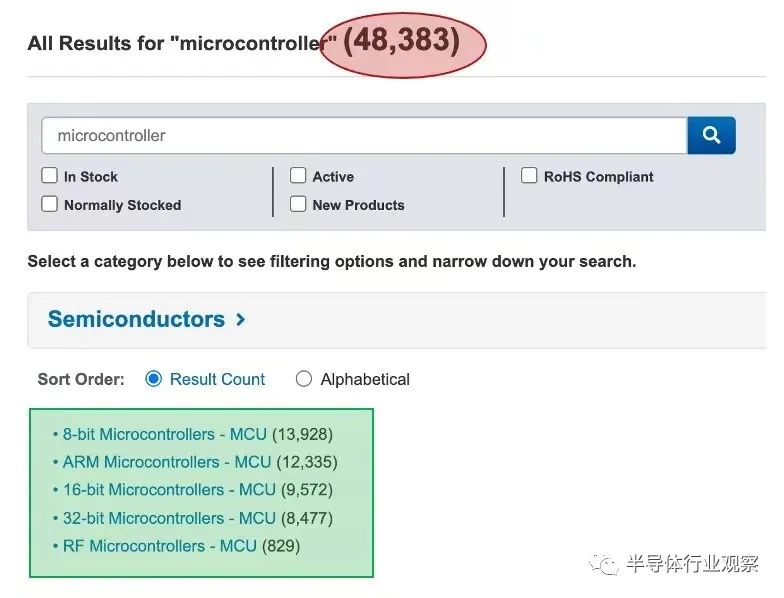Open the Semiconductors category heading
The height and width of the screenshot is (598, 784).
point(136,319)
